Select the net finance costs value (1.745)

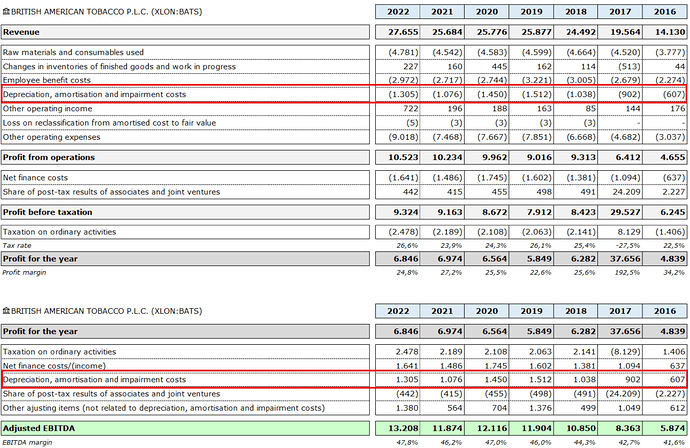click(492, 178)
